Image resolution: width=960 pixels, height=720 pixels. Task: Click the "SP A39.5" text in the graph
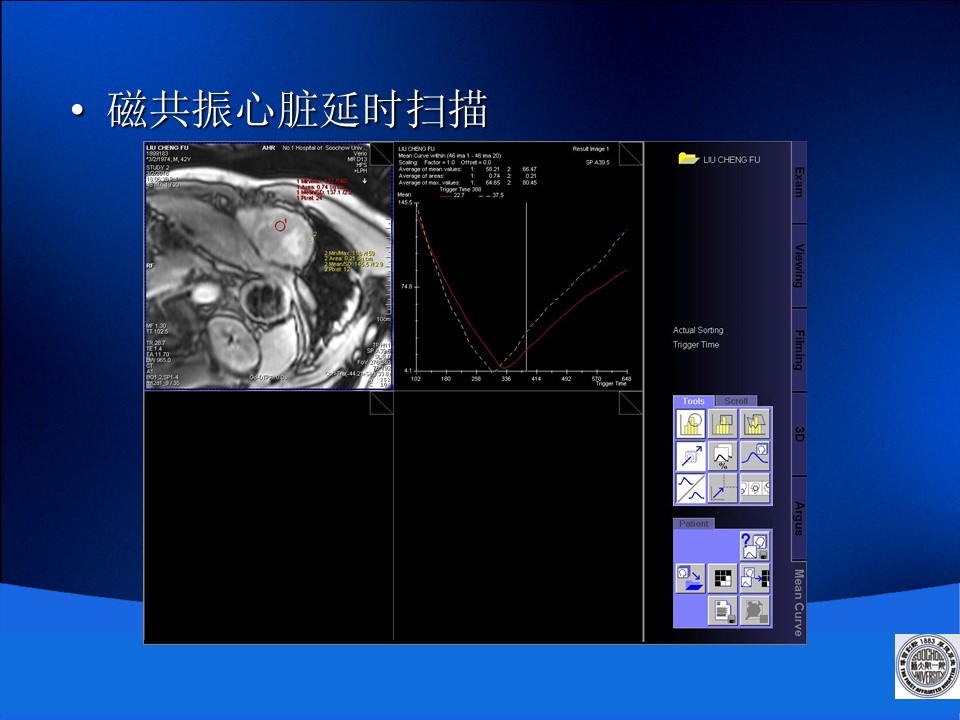[x=598, y=162]
